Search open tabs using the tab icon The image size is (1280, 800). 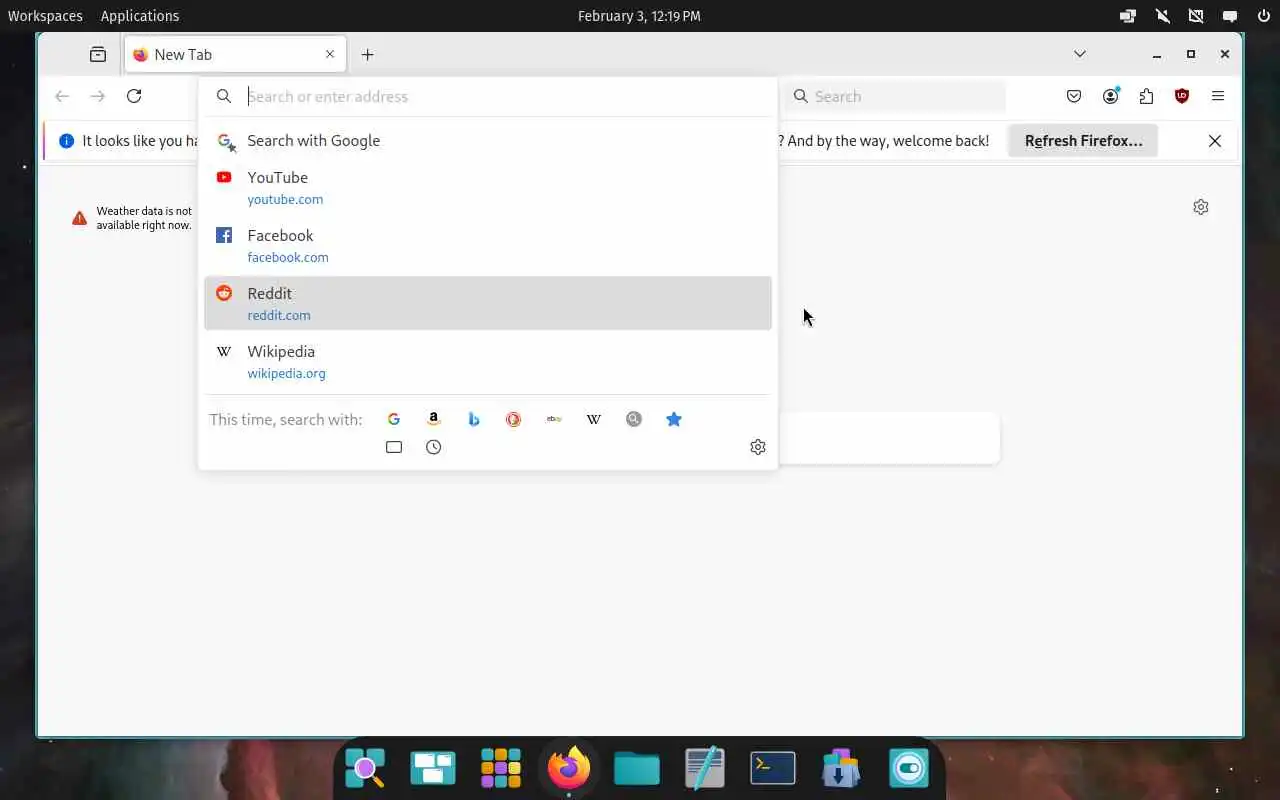tap(394, 447)
